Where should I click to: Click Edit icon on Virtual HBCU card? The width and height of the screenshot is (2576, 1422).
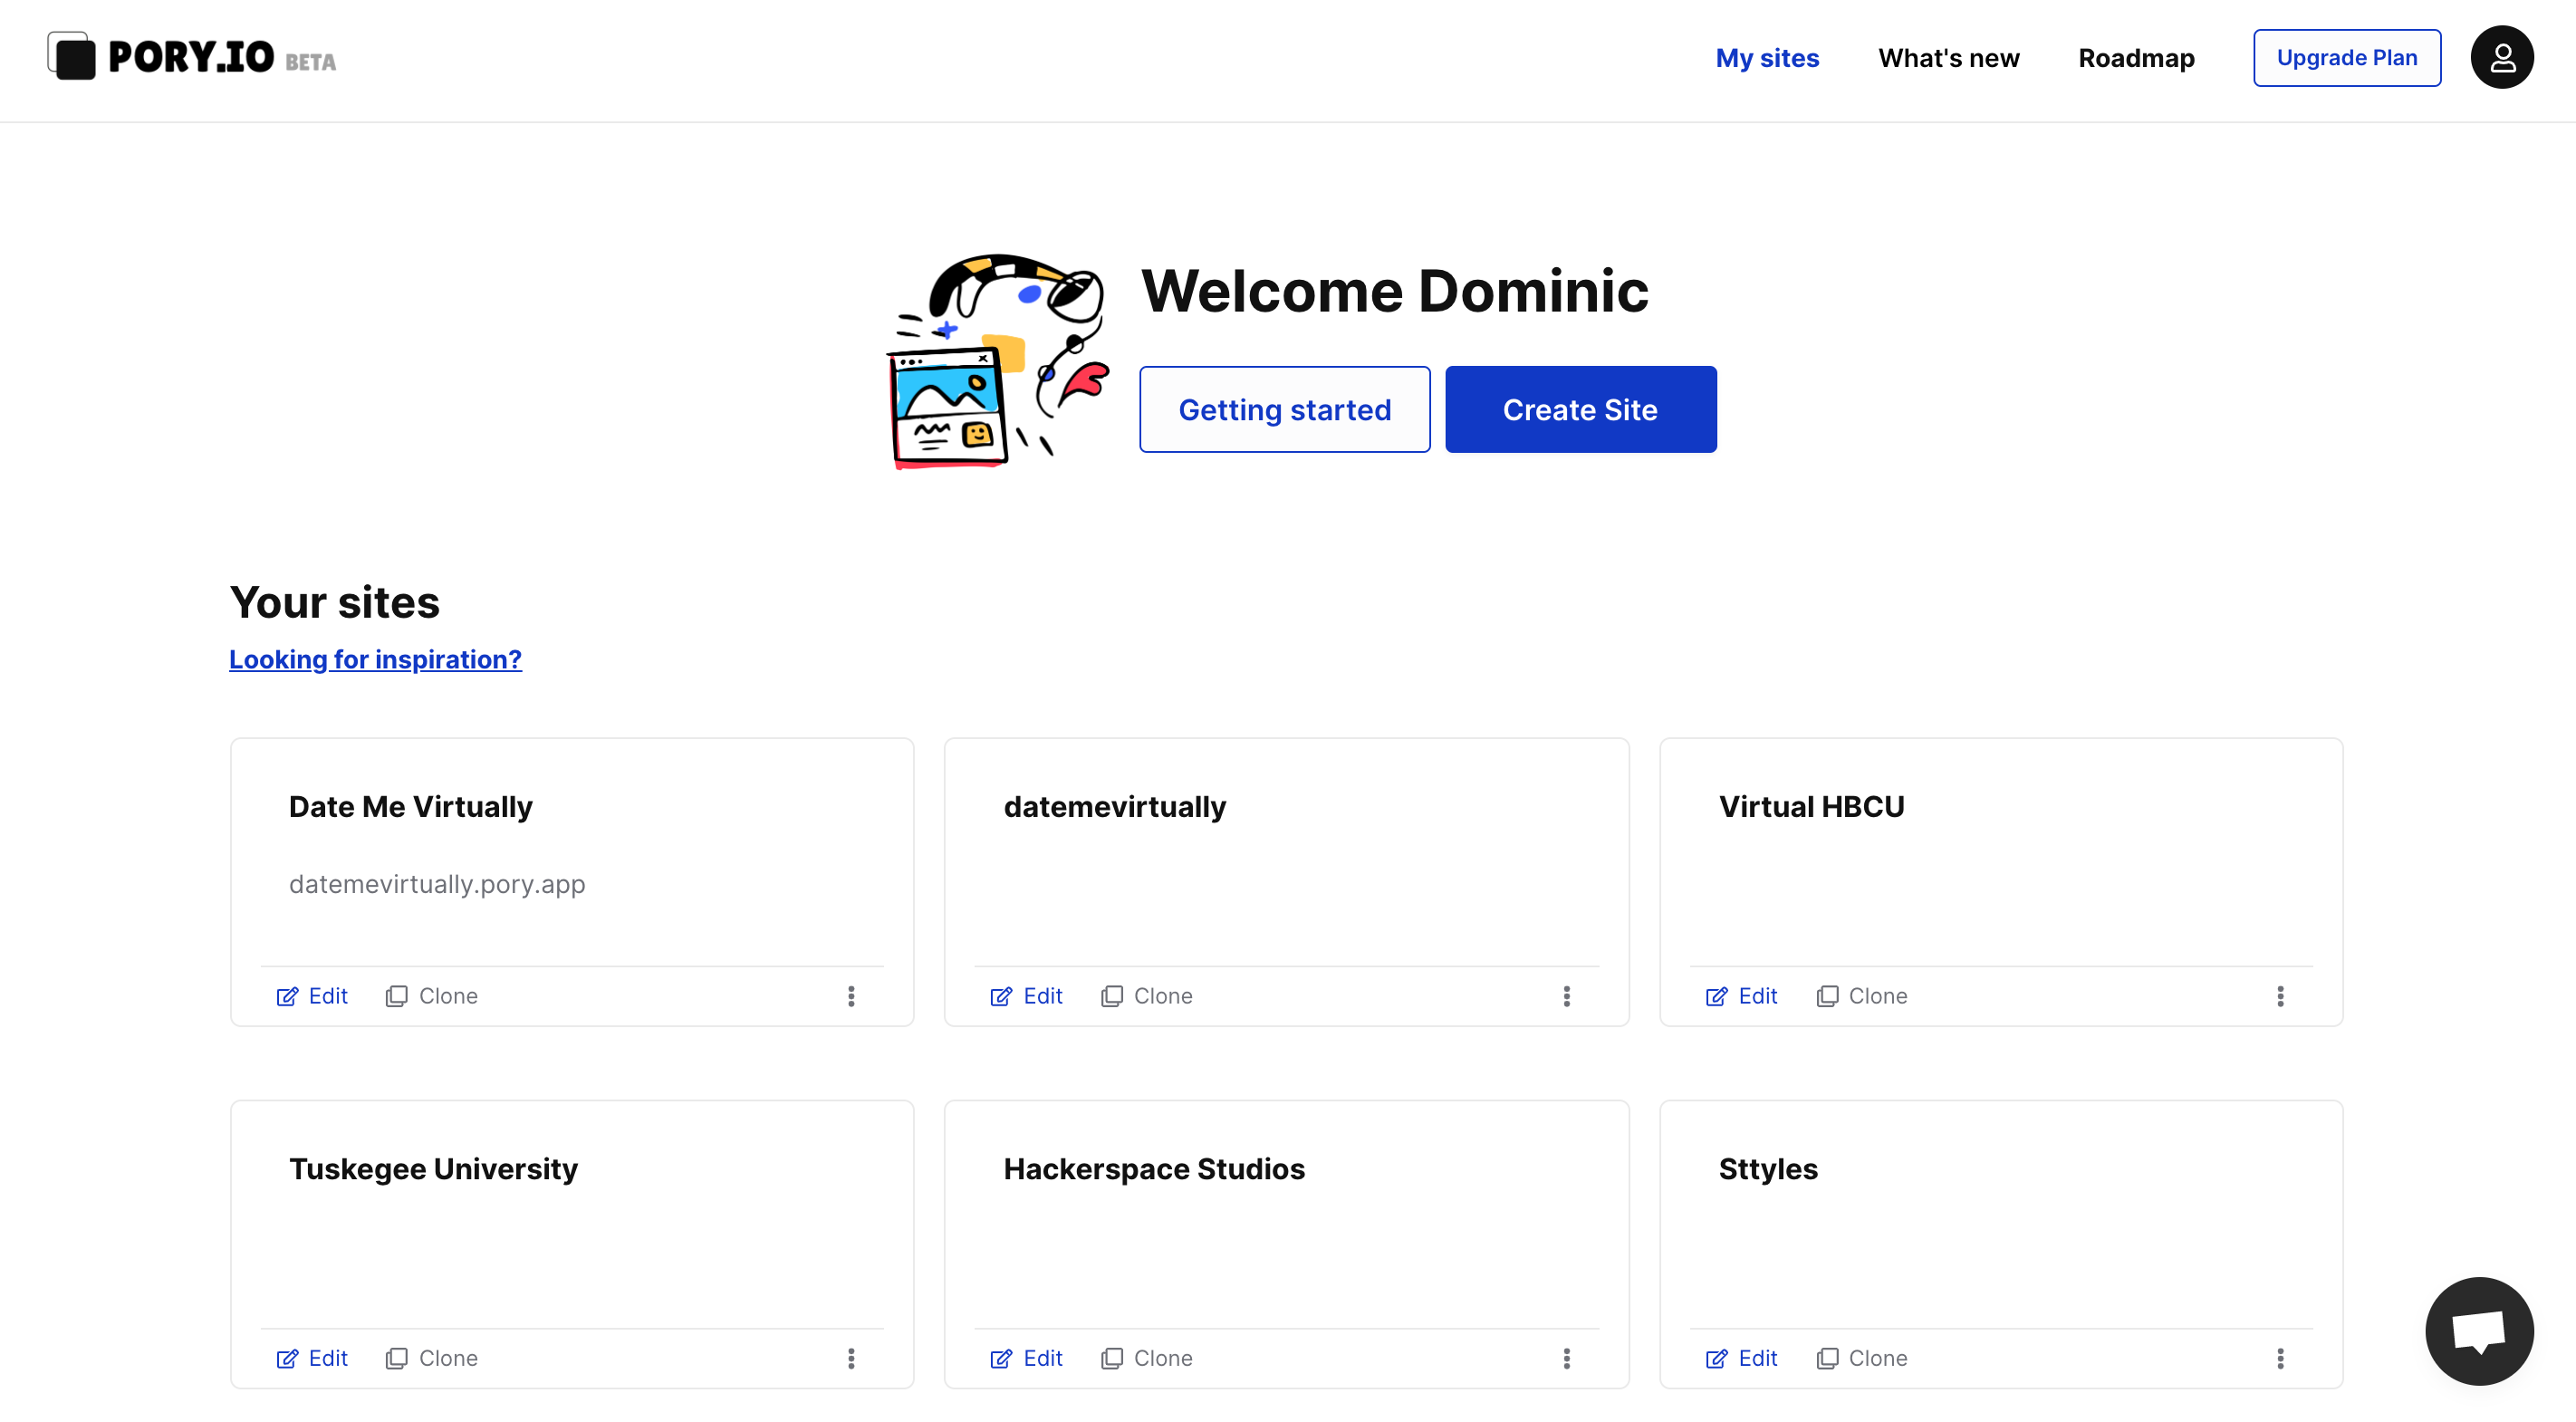1716,996
